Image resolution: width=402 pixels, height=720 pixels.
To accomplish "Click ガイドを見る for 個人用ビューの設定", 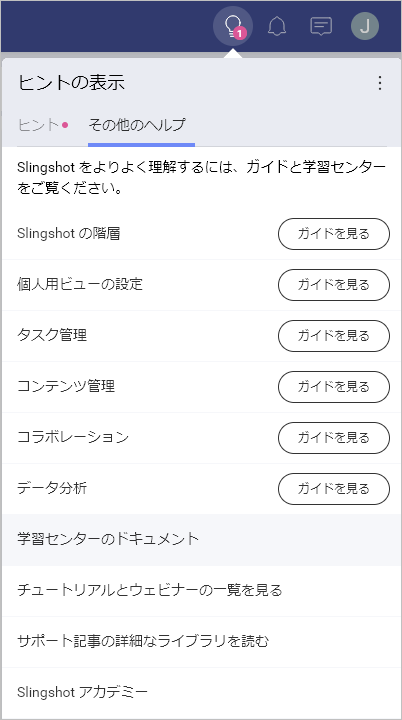I will click(x=334, y=285).
